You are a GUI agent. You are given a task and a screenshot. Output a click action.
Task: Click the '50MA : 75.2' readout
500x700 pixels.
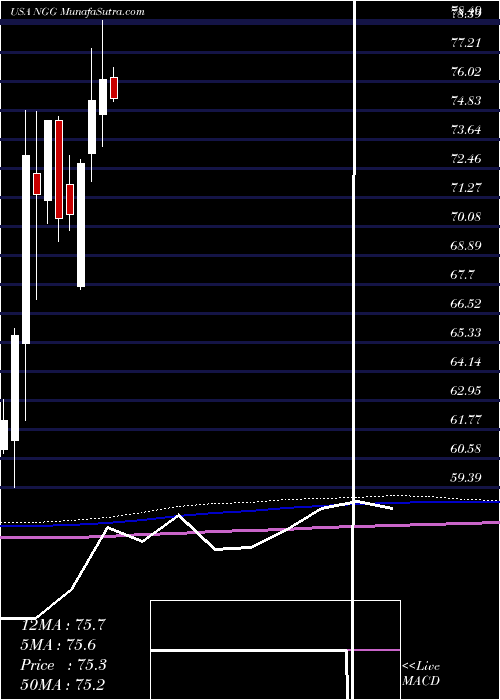click(63, 685)
